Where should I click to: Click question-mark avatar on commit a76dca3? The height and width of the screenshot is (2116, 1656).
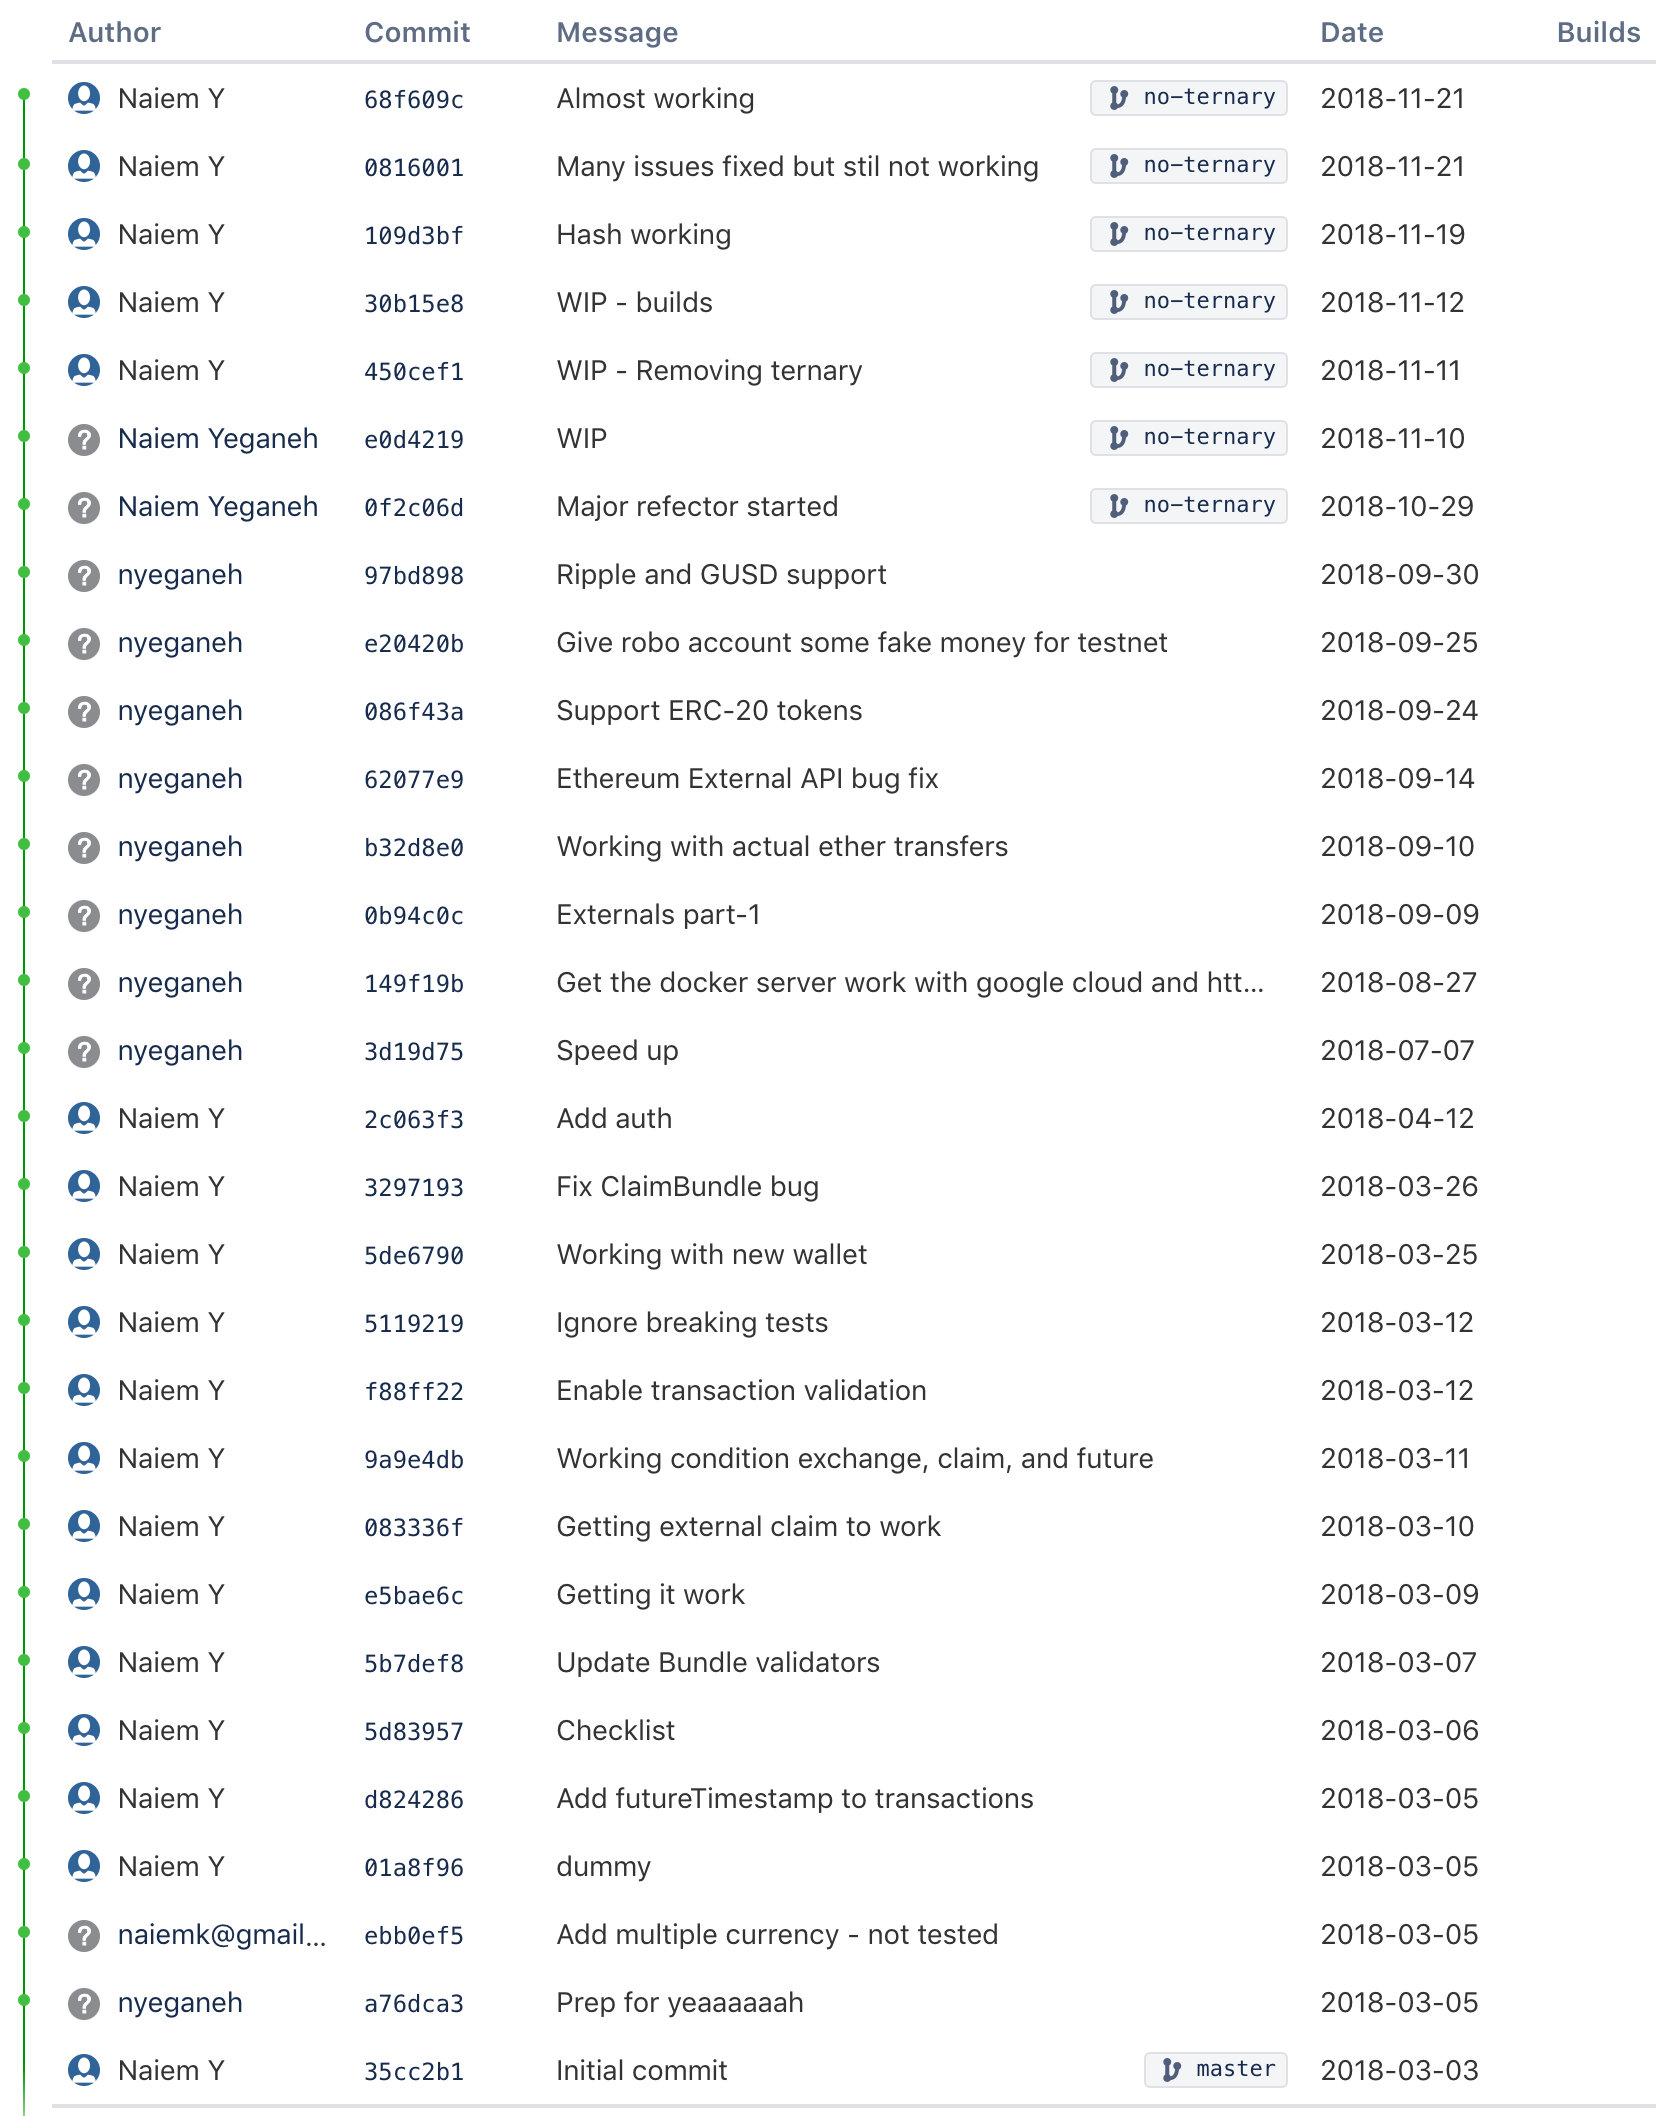click(x=84, y=2003)
